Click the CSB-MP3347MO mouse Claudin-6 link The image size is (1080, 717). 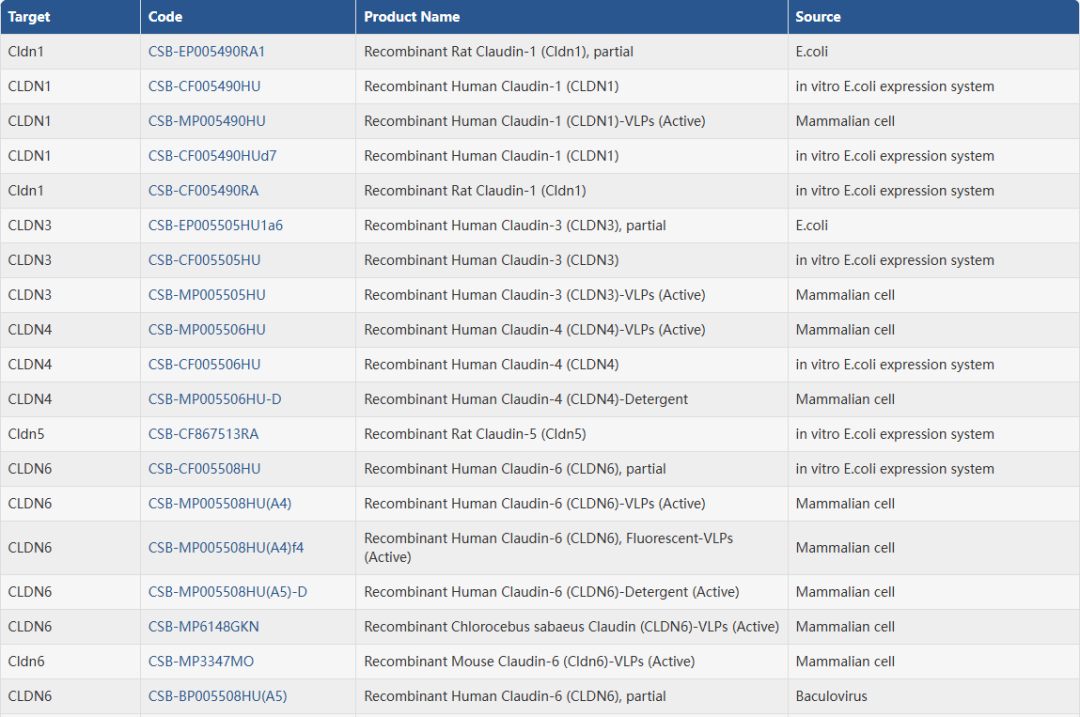[x=201, y=662]
